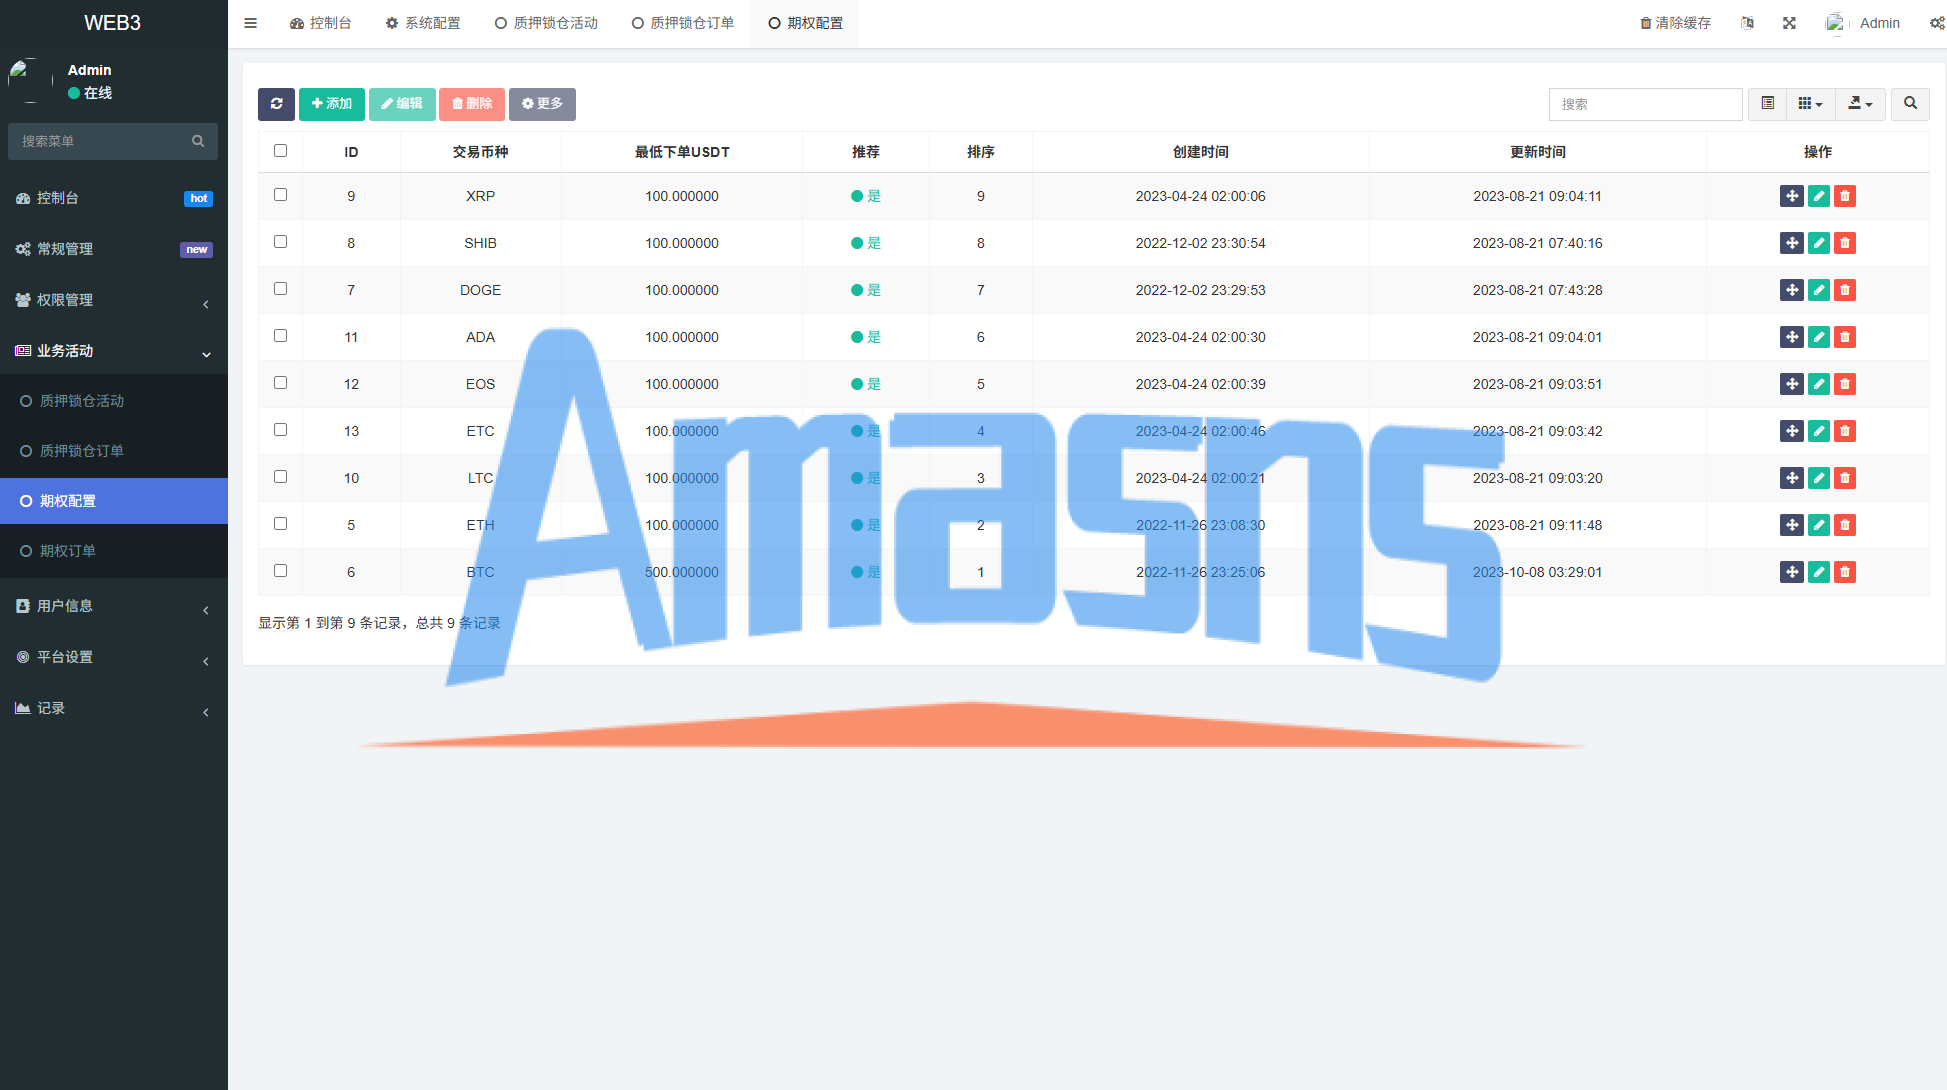Open 期权订单 in the sidebar menu
The height and width of the screenshot is (1090, 1947).
coord(68,551)
